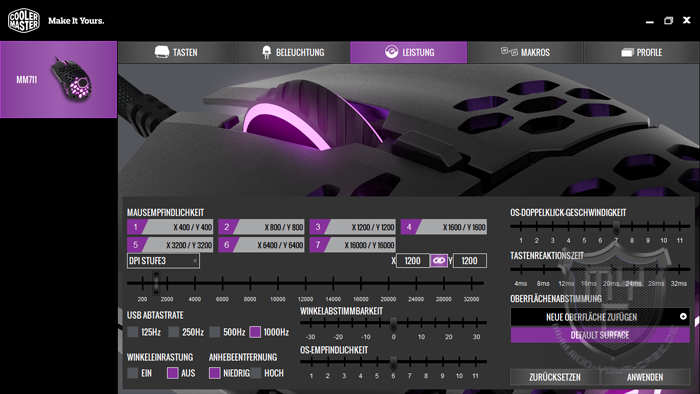Screen dimensions: 700x394
Task: Open the DPI STUFE3 dropdown
Action: (163, 261)
